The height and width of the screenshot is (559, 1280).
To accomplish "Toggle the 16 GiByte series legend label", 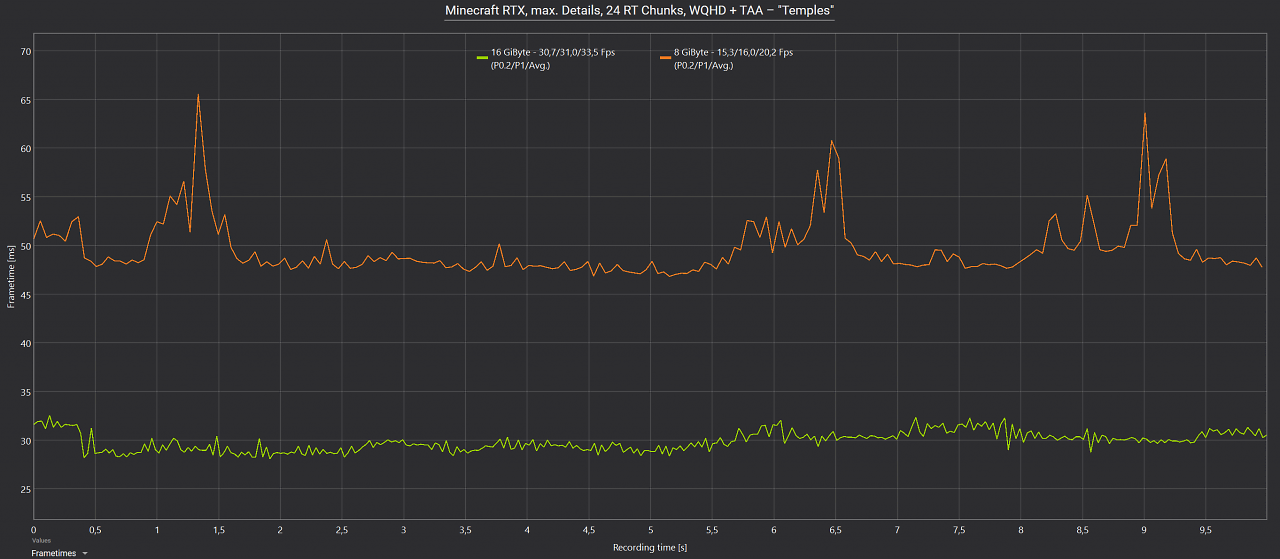I will pos(553,59).
